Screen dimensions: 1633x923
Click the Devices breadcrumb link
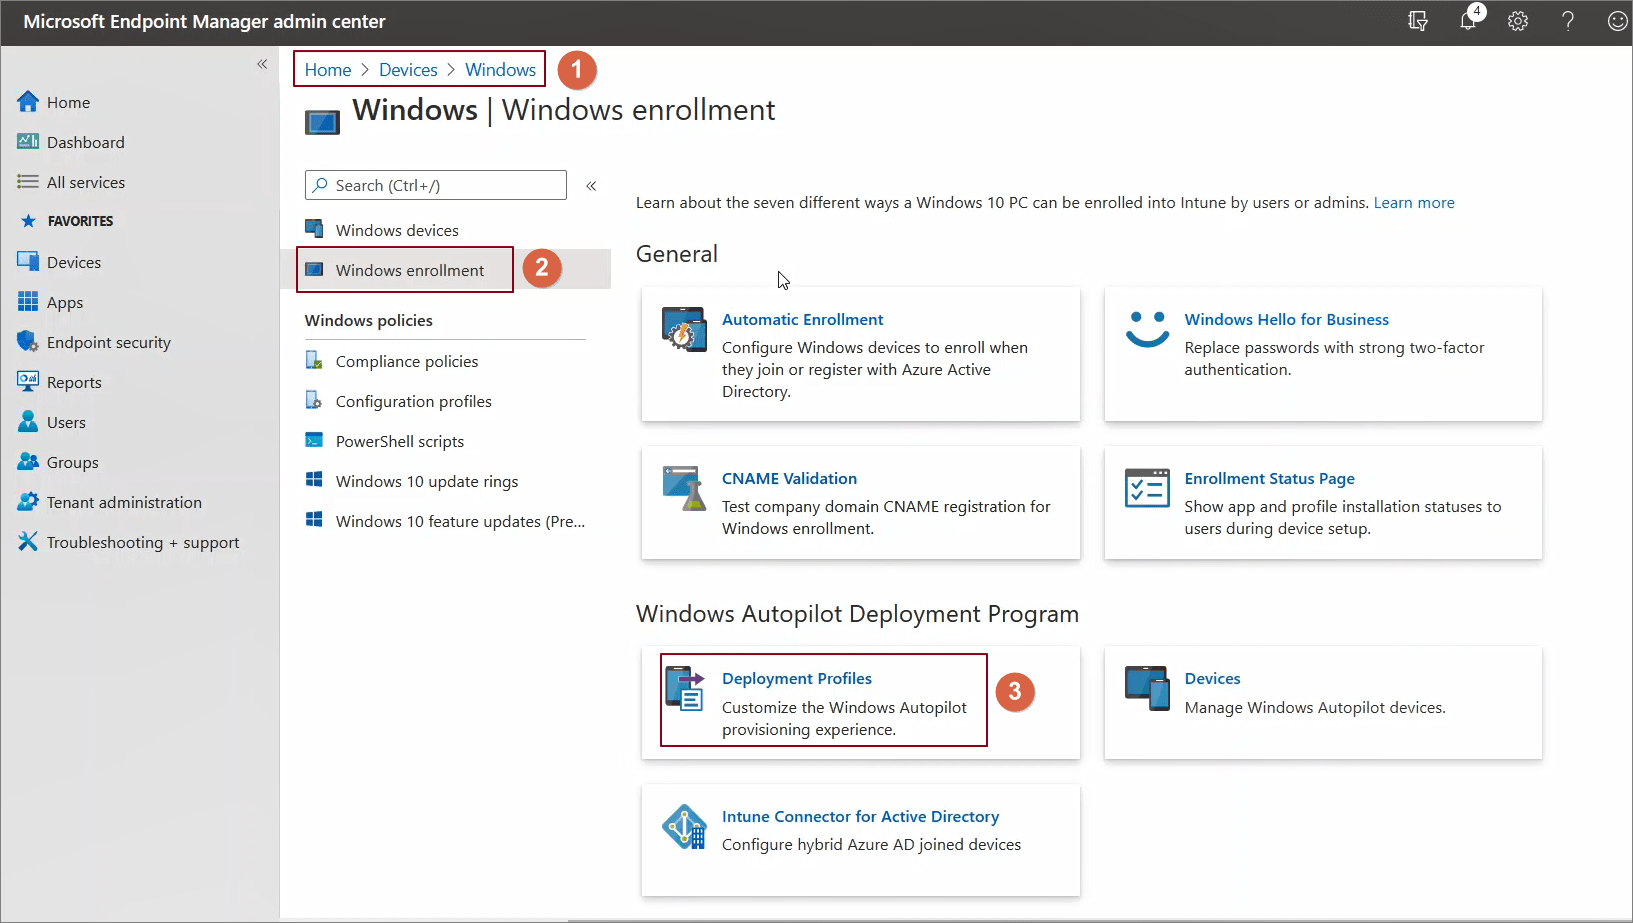coord(408,70)
